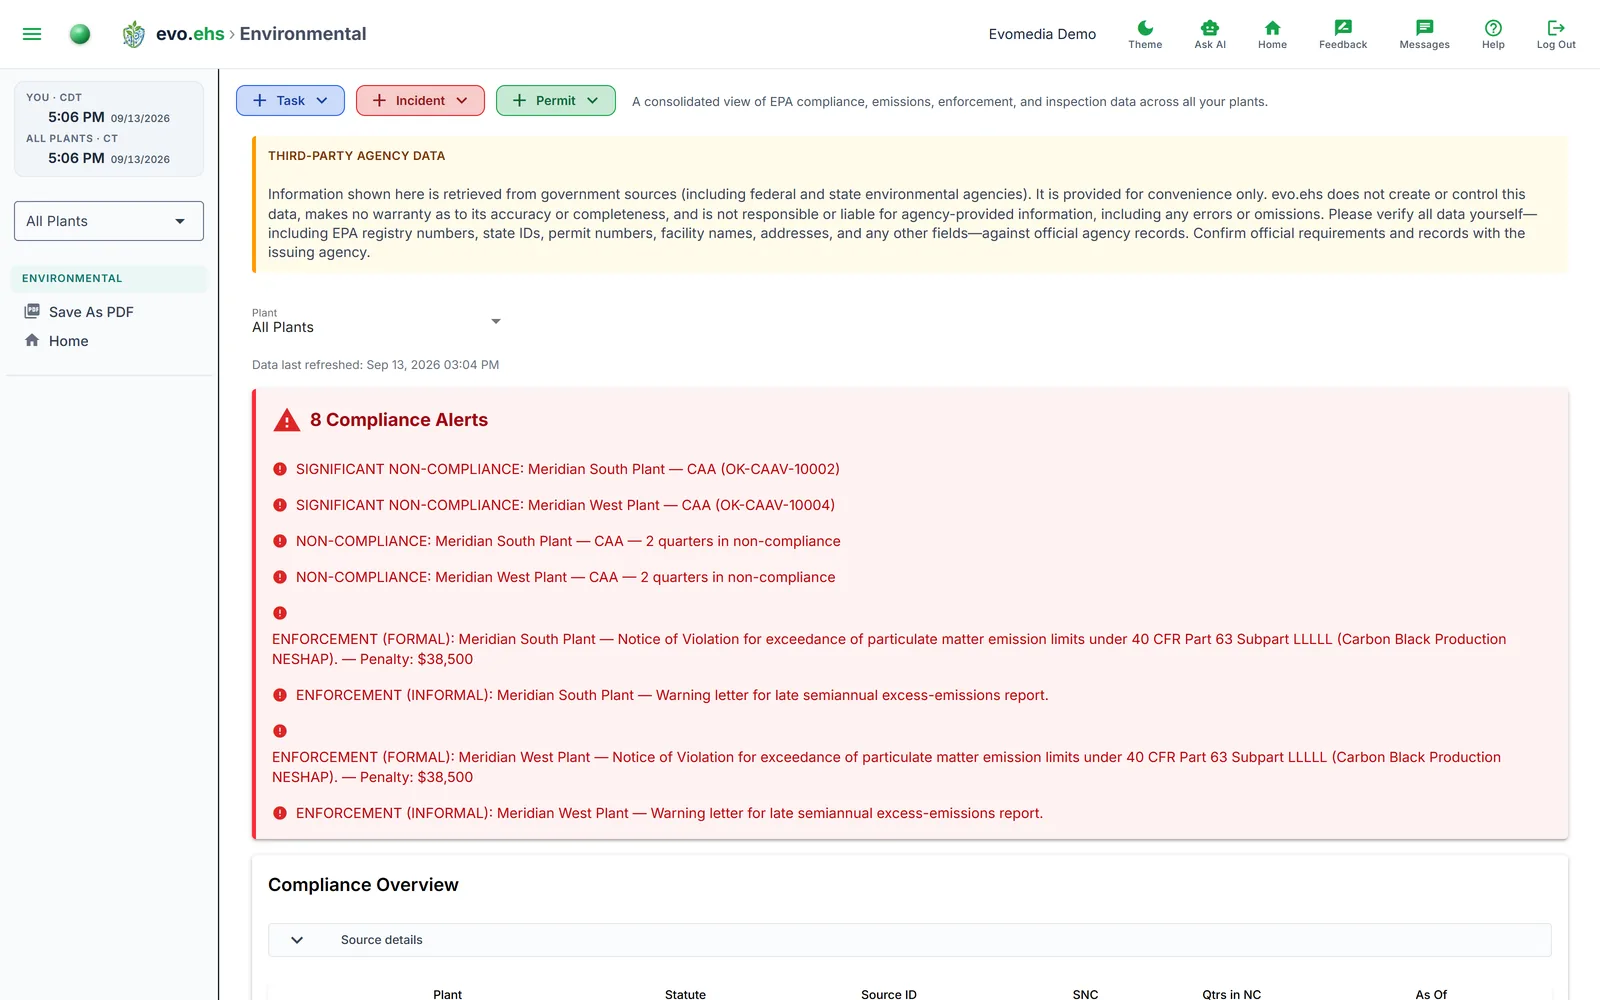The width and height of the screenshot is (1600, 1000).
Task: Click the ALL PLANTS CT clock time
Action: click(76, 158)
